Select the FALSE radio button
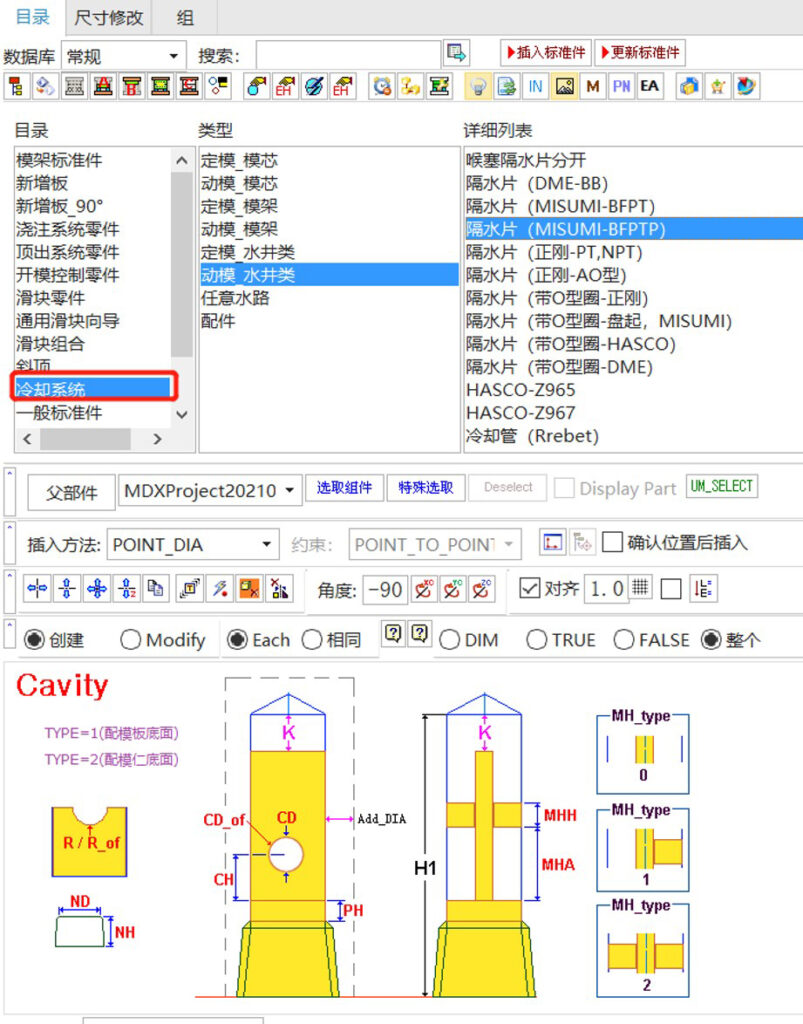803x1024 pixels. pos(623,640)
